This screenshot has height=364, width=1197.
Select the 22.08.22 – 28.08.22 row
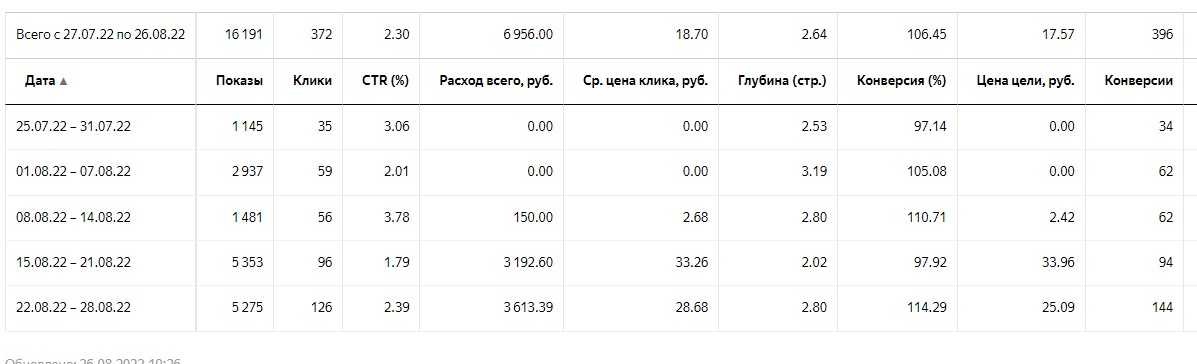click(x=594, y=308)
